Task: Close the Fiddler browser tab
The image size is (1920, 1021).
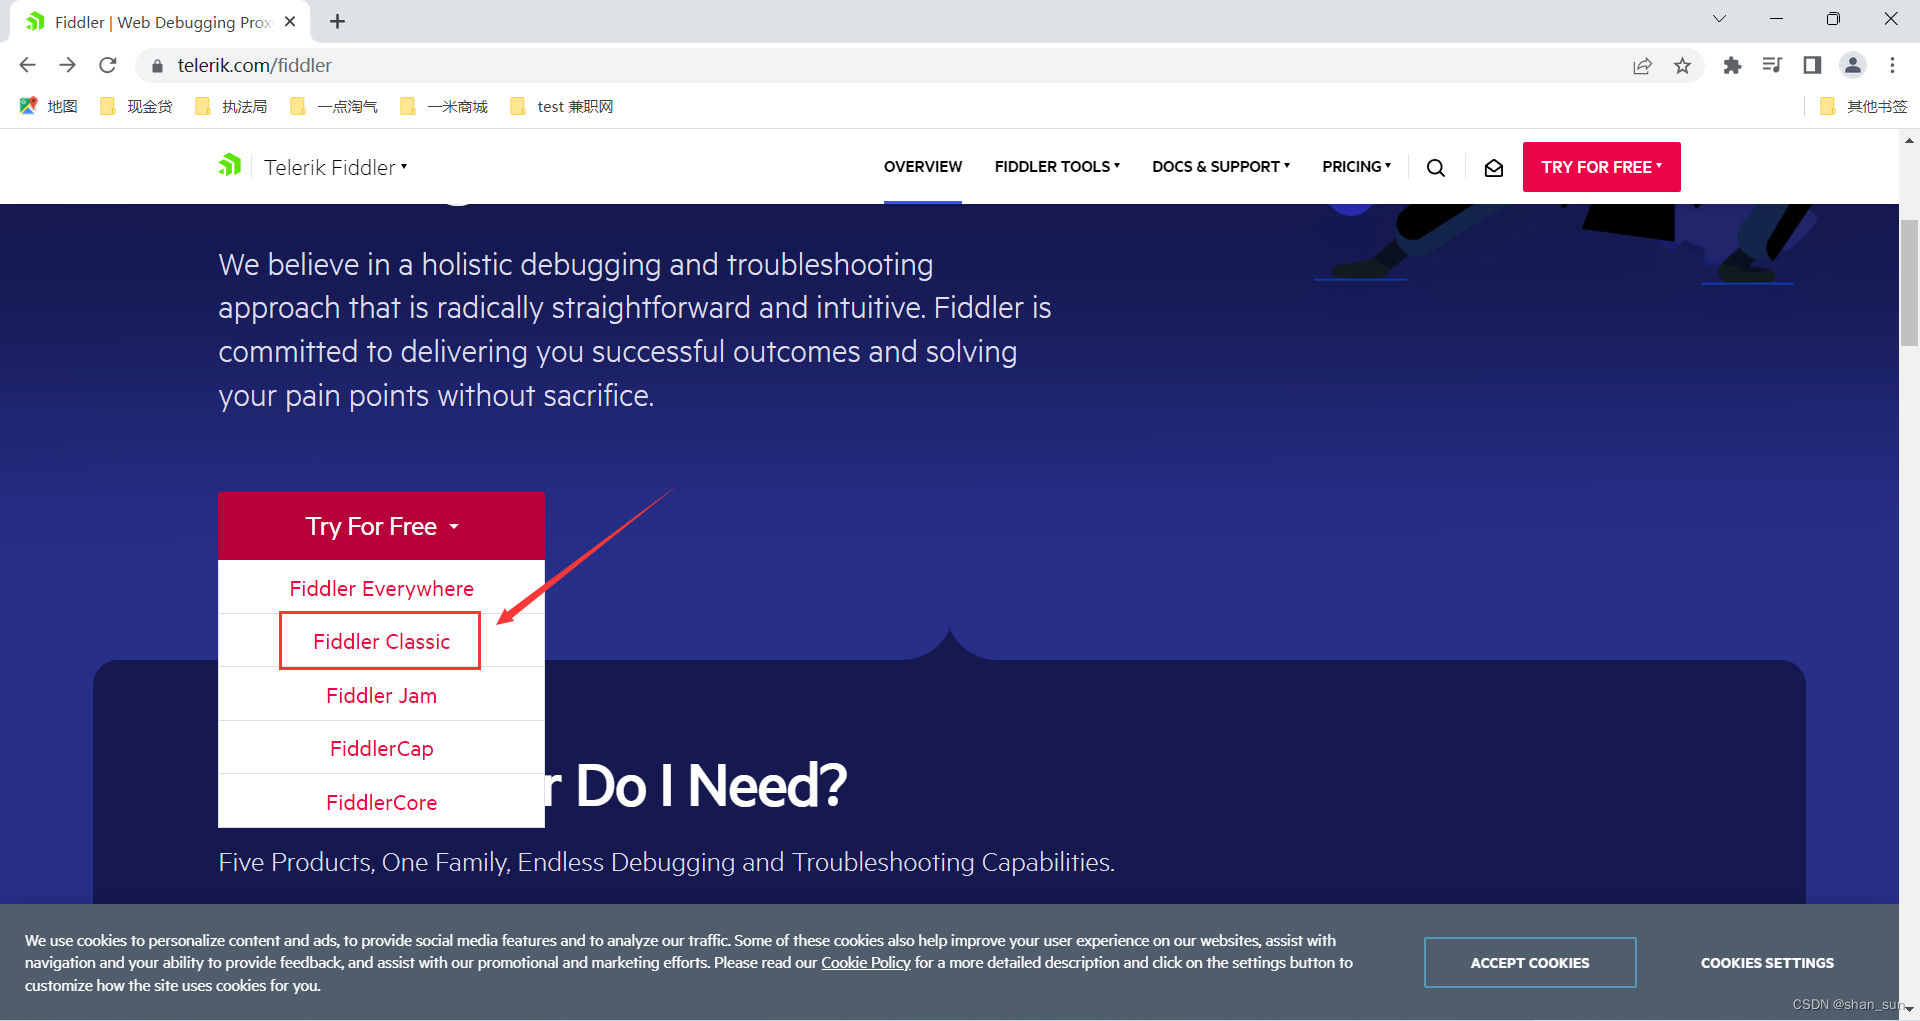Action: click(x=290, y=22)
